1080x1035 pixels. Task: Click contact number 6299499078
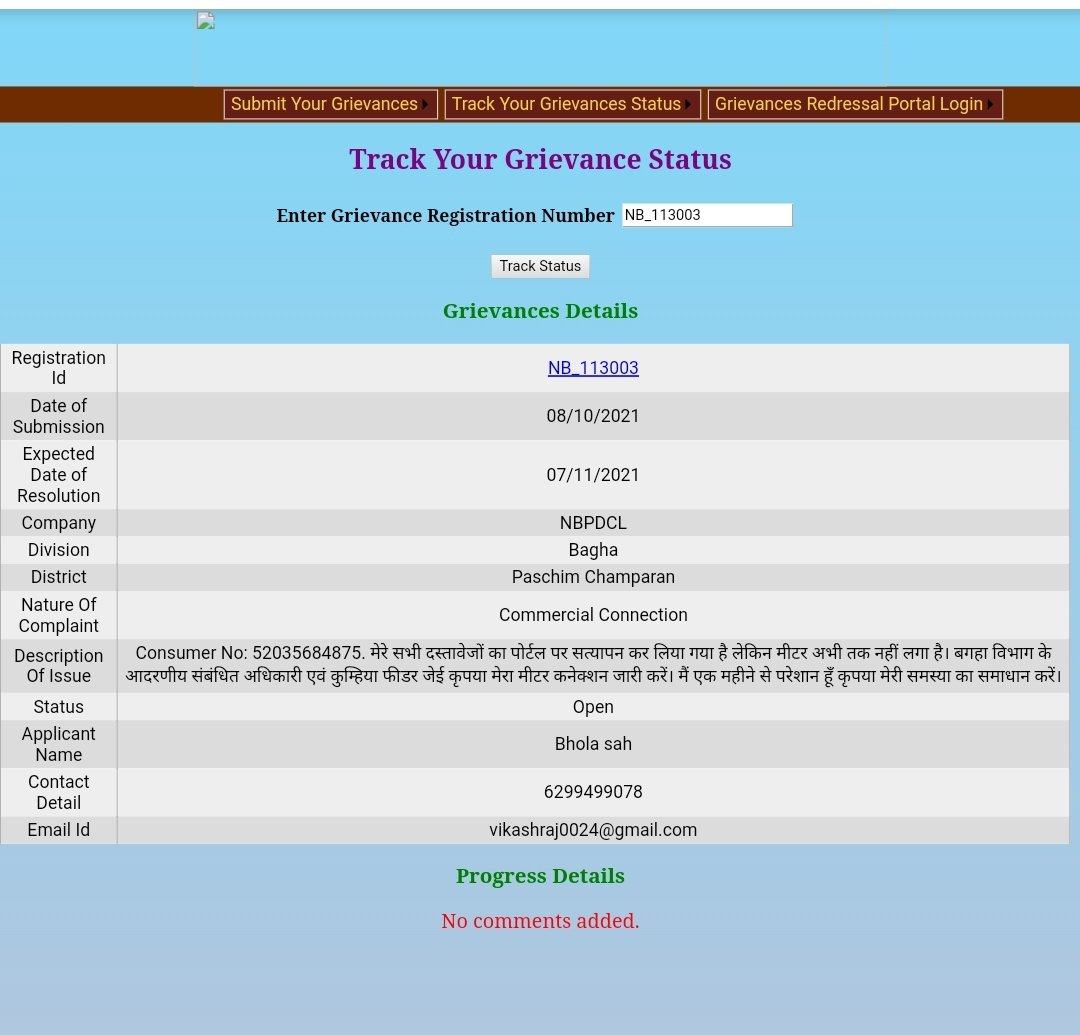pyautogui.click(x=593, y=792)
